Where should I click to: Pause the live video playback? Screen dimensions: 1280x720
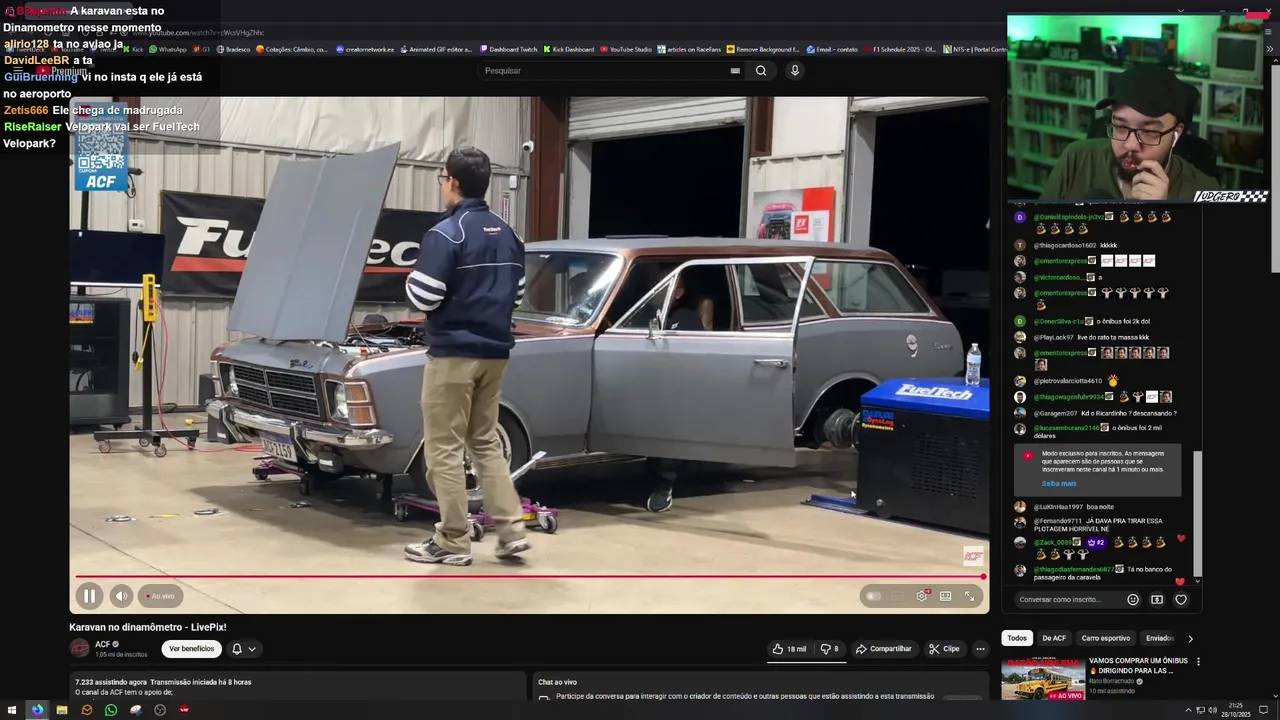point(89,596)
